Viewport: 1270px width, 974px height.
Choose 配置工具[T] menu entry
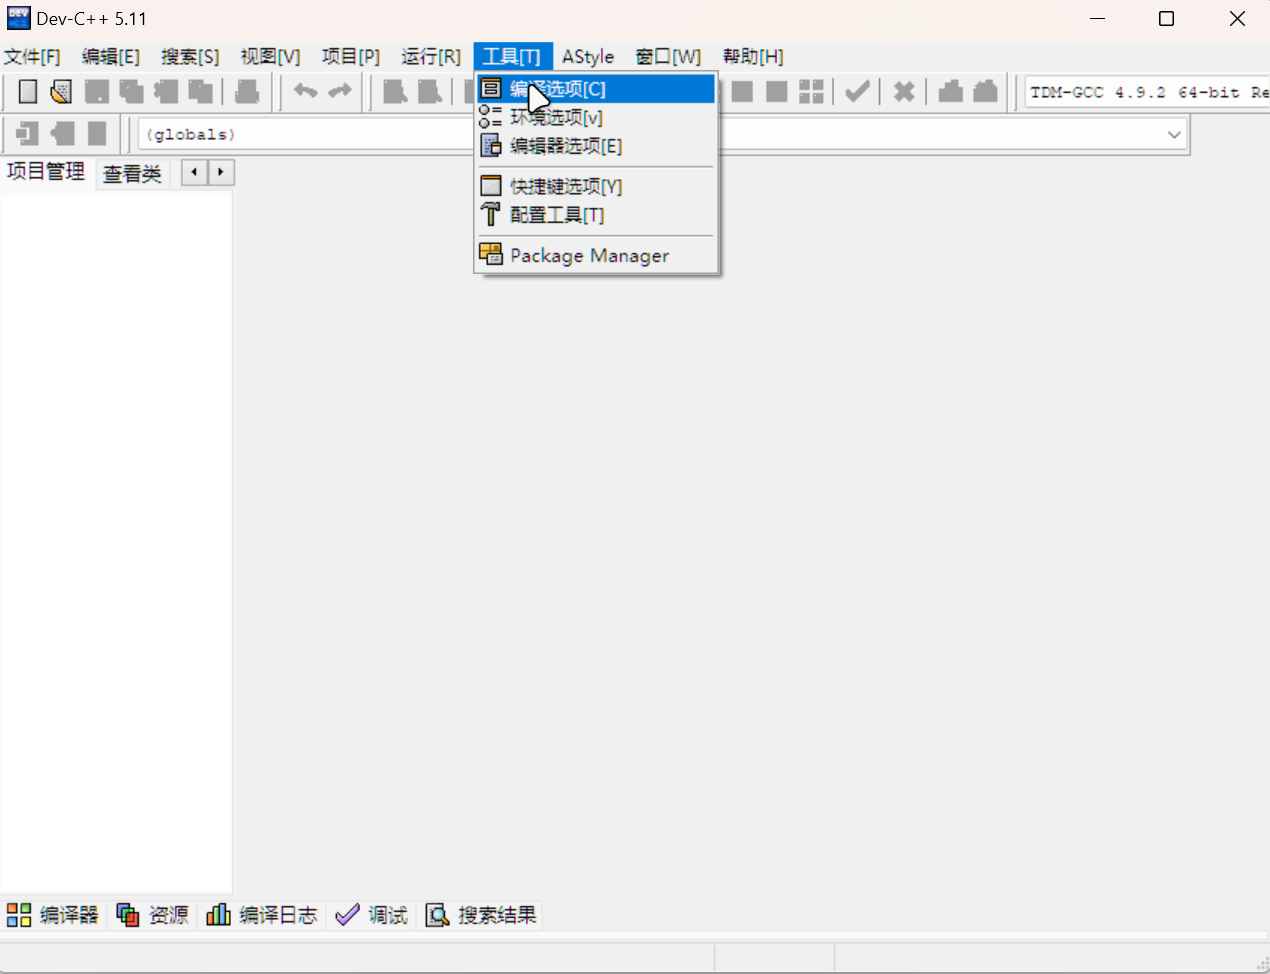596,215
